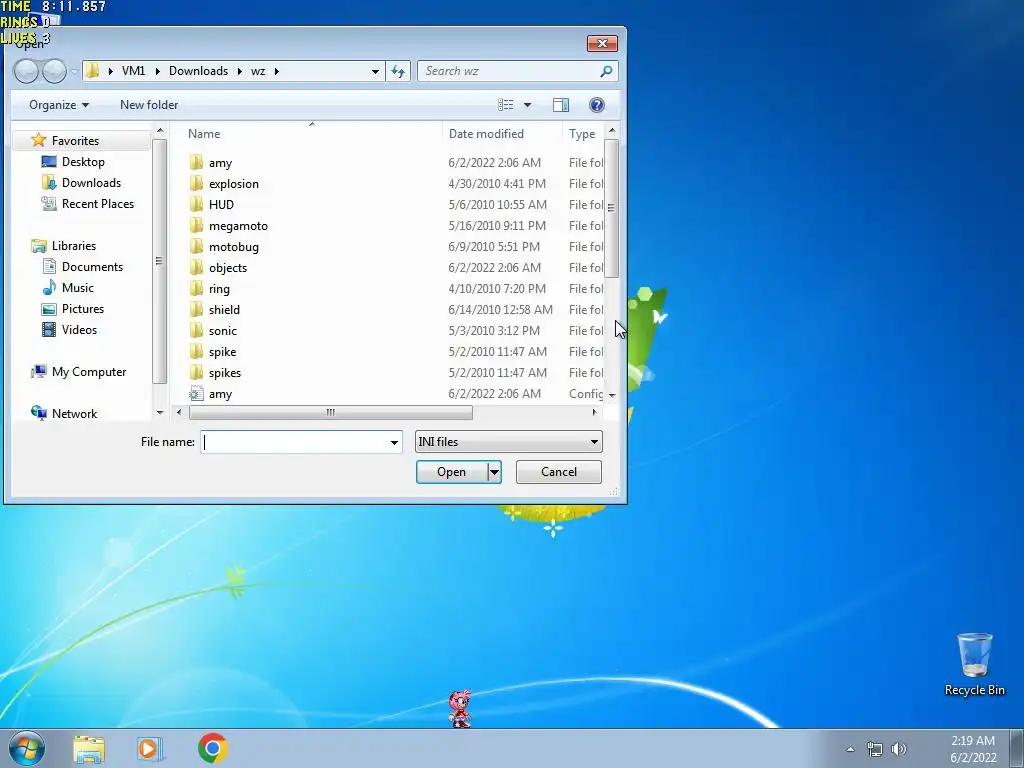Show hidden tray icons
The height and width of the screenshot is (768, 1024).
click(x=850, y=749)
